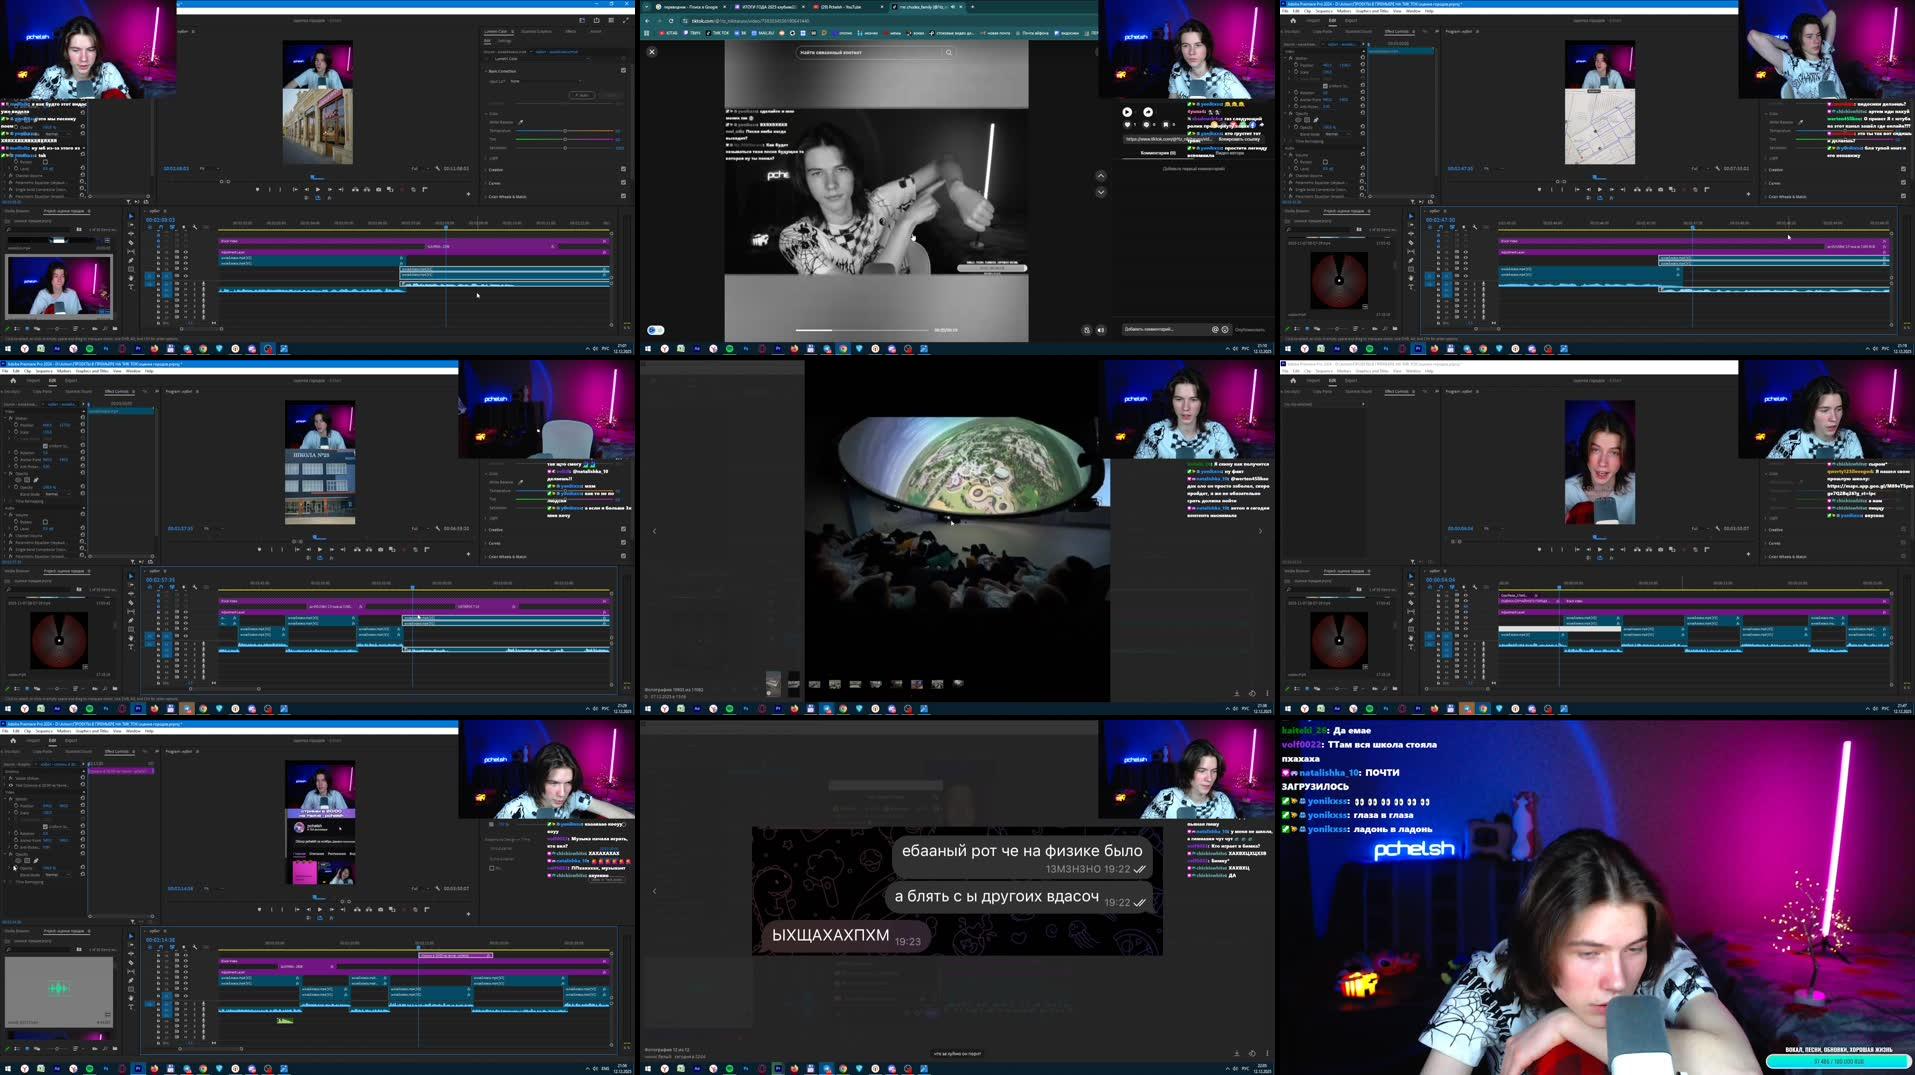
Task: Select the Razor tool in the timeline toolbar
Action: (131, 241)
